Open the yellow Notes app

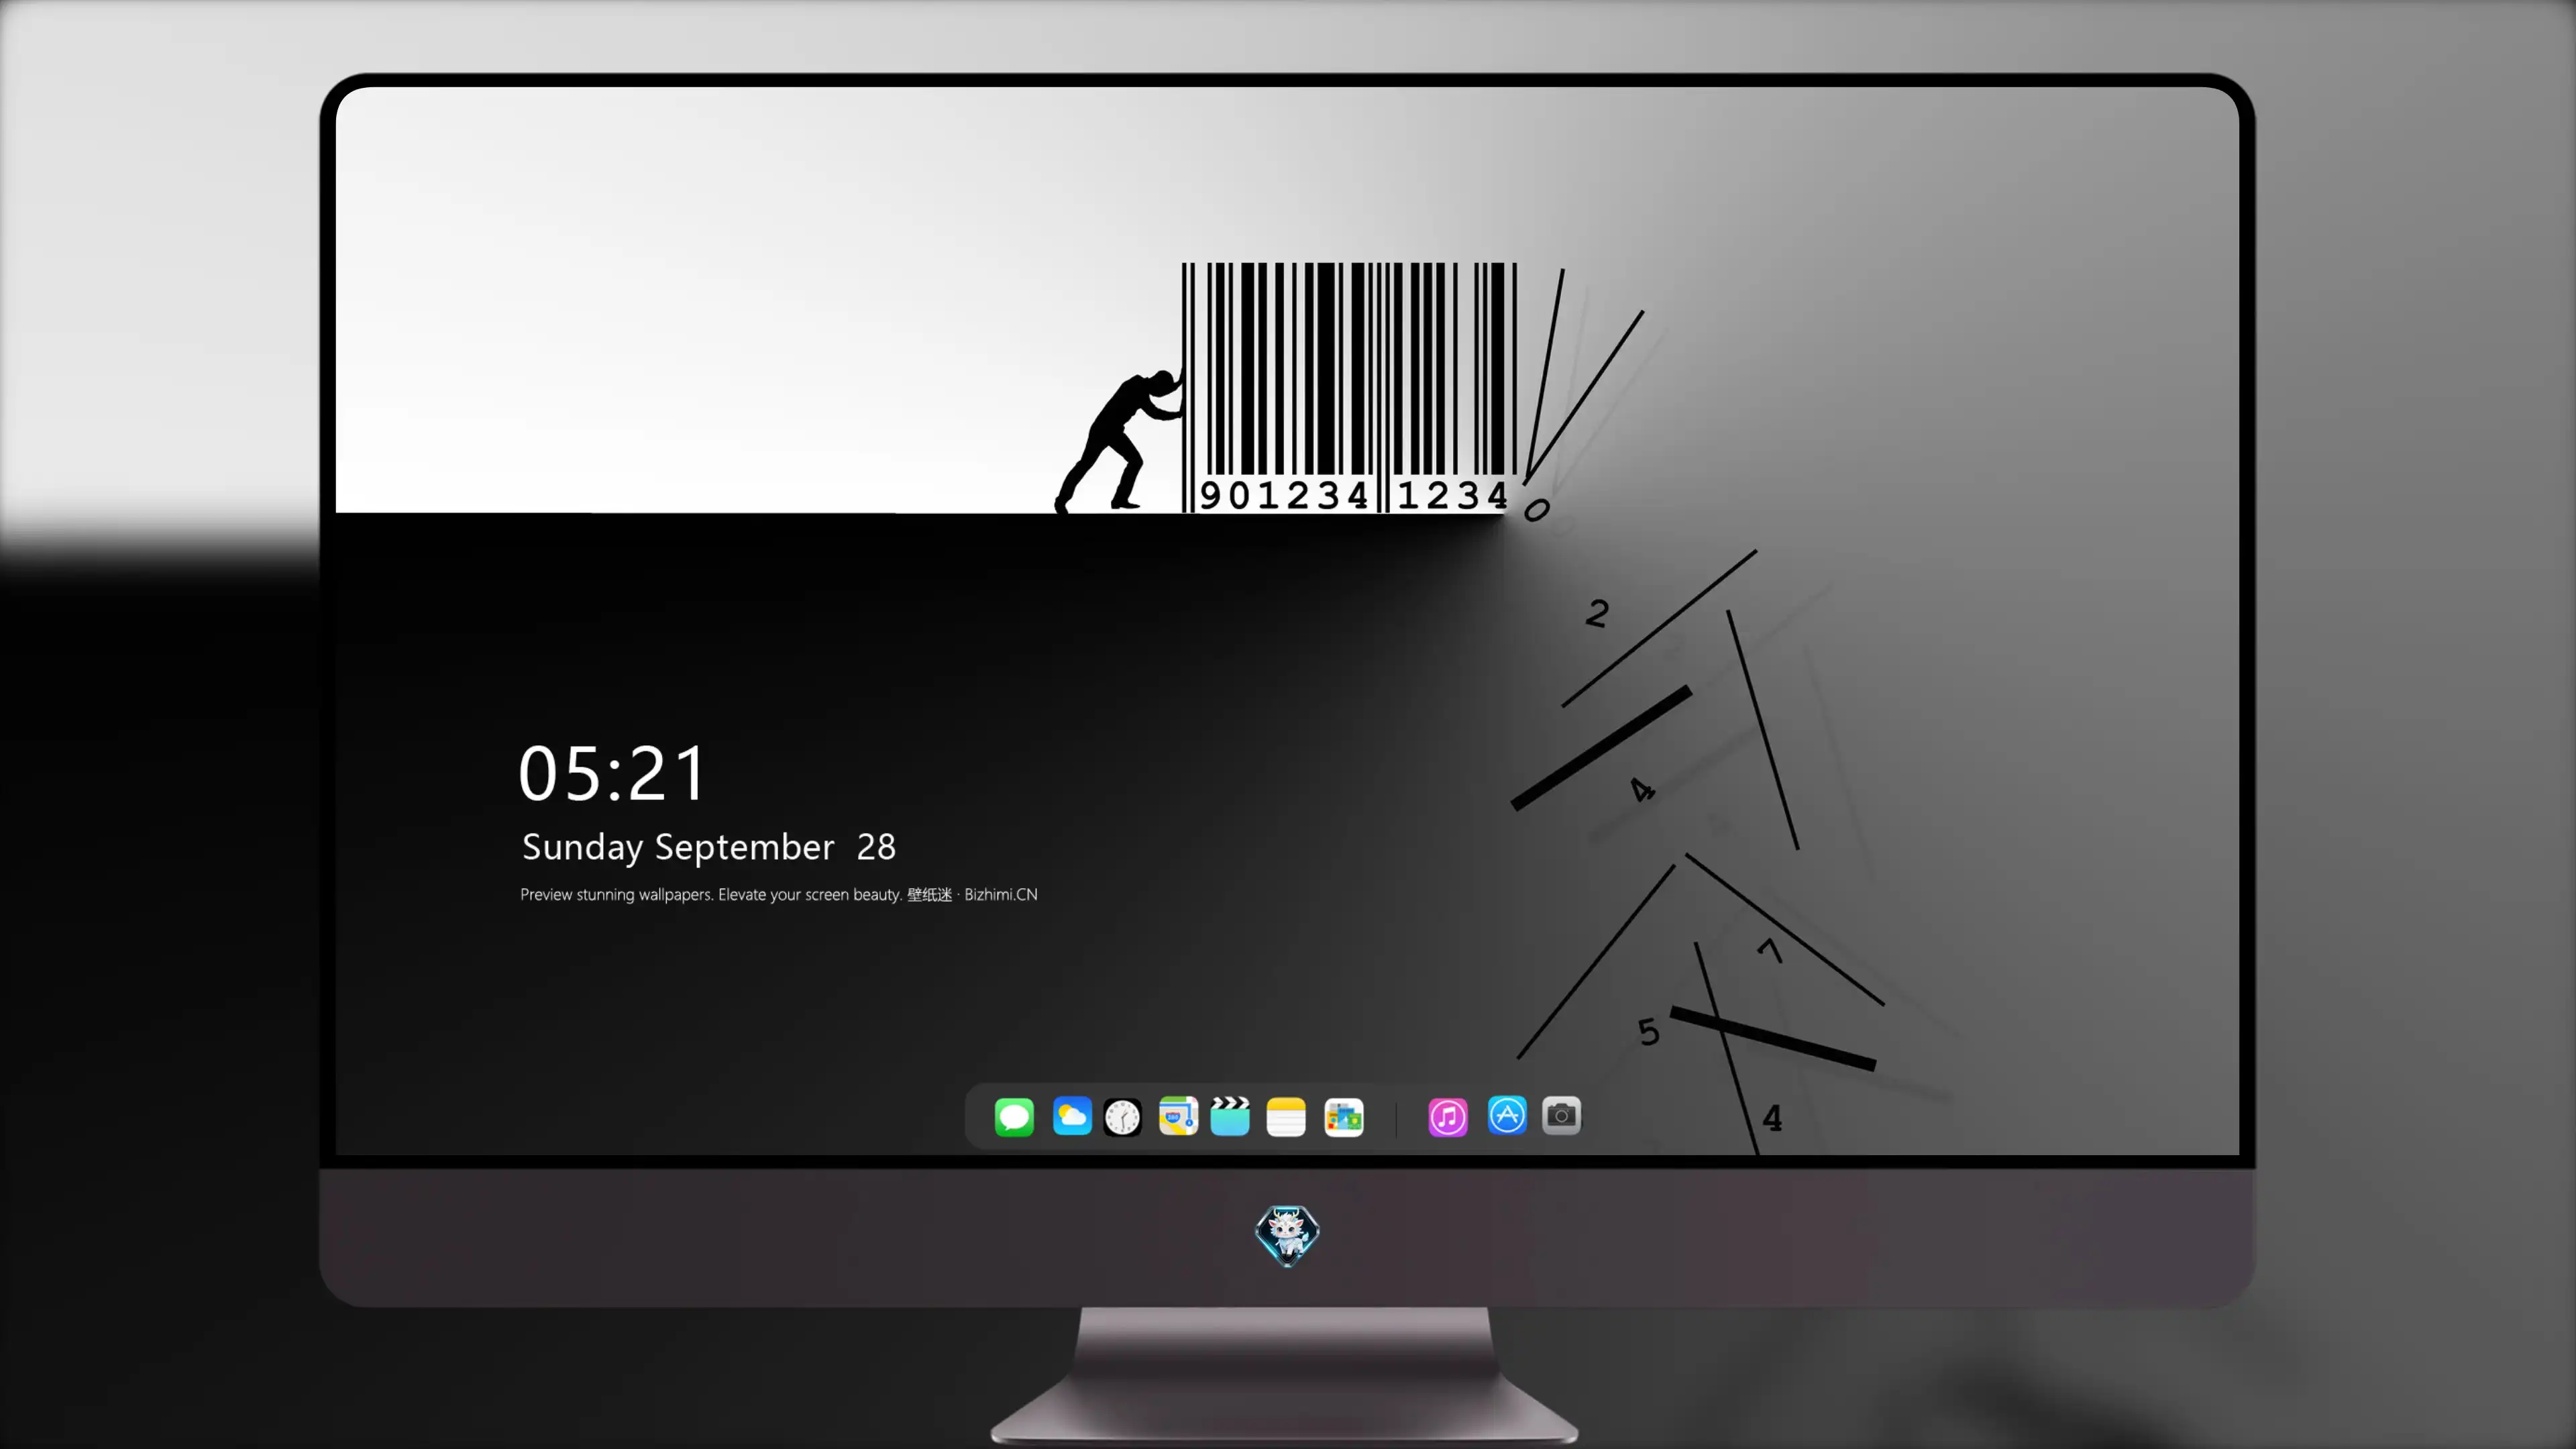(x=1286, y=1117)
